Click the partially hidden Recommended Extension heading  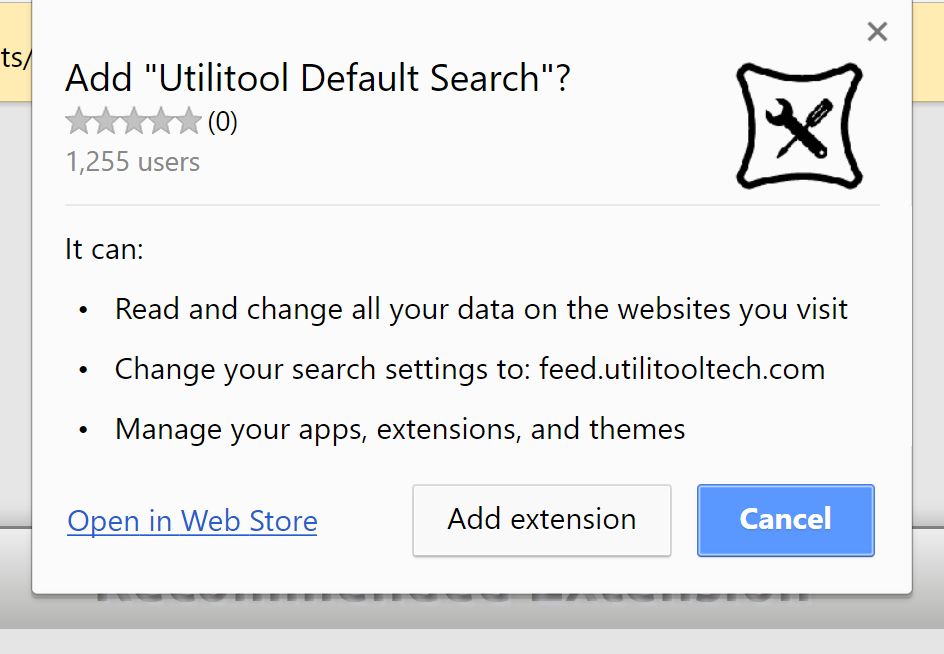(x=450, y=600)
